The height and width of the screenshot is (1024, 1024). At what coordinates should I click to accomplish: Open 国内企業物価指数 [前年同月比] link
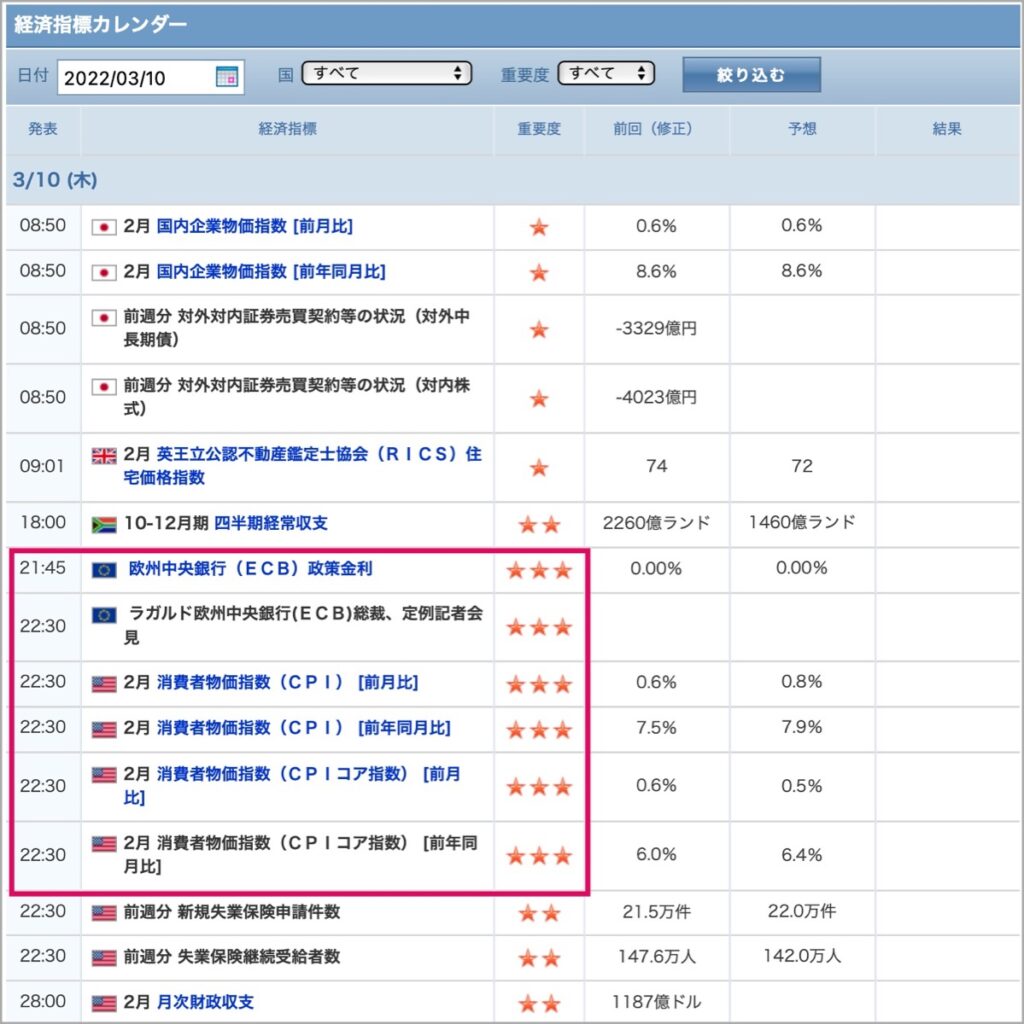point(271,272)
